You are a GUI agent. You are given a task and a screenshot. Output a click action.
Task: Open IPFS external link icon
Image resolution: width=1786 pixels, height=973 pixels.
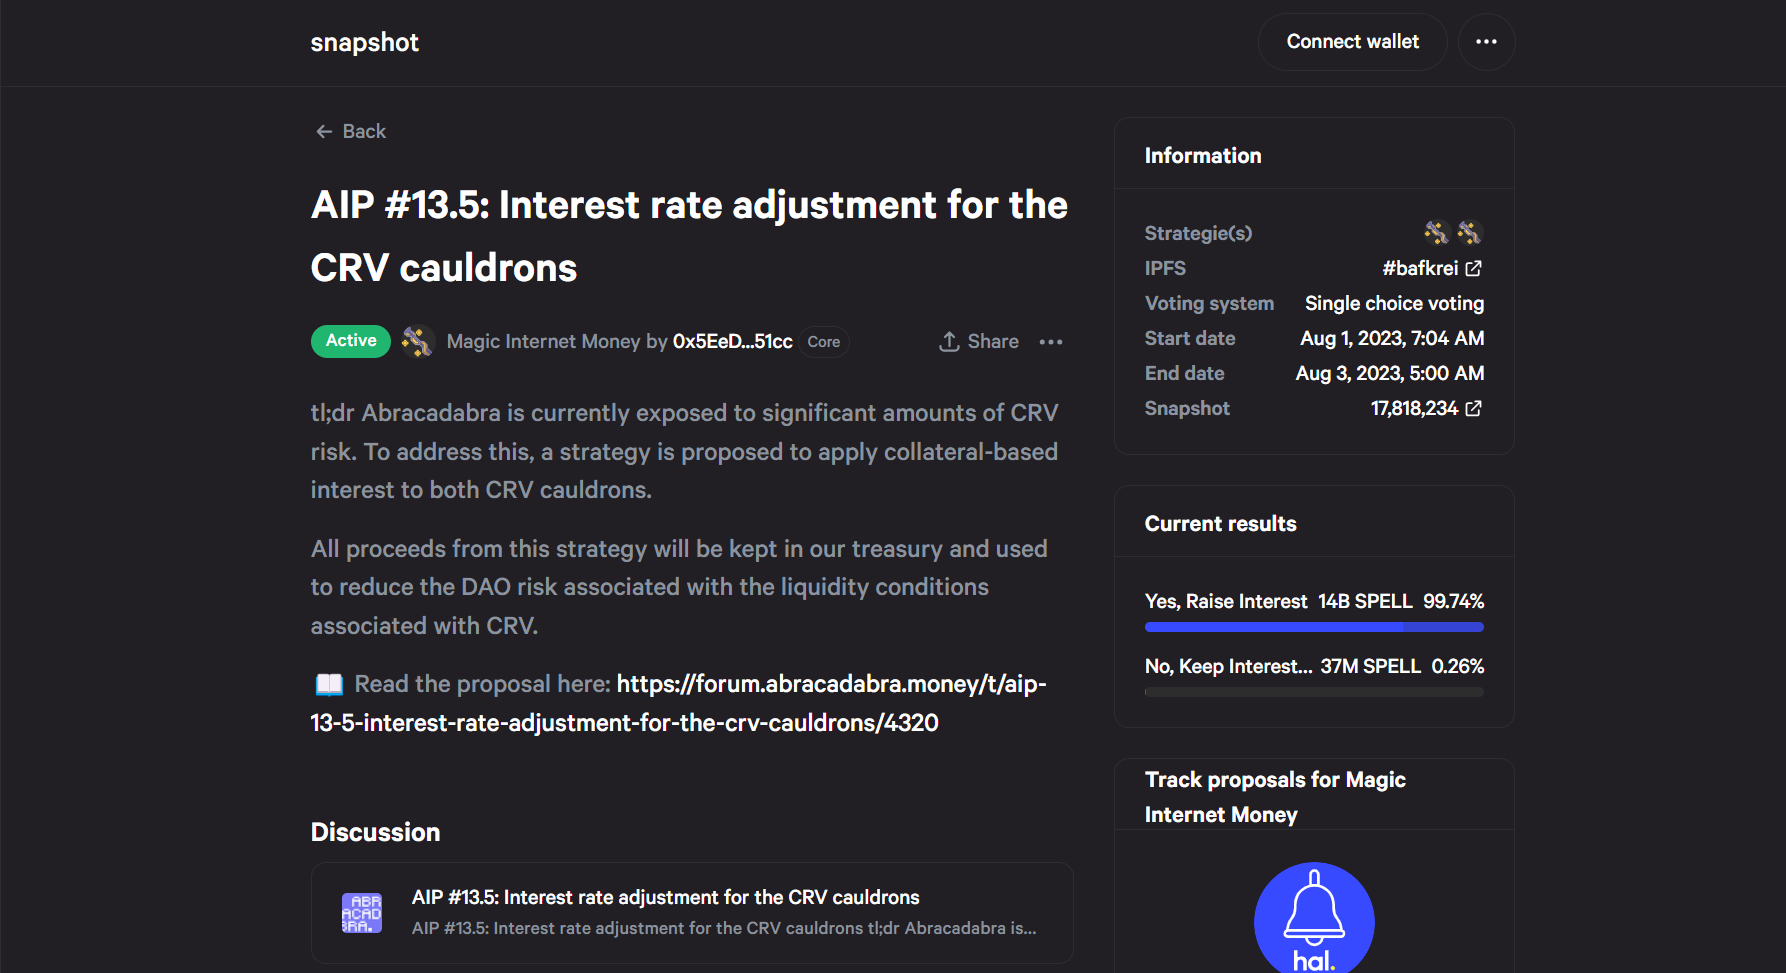coord(1474,268)
